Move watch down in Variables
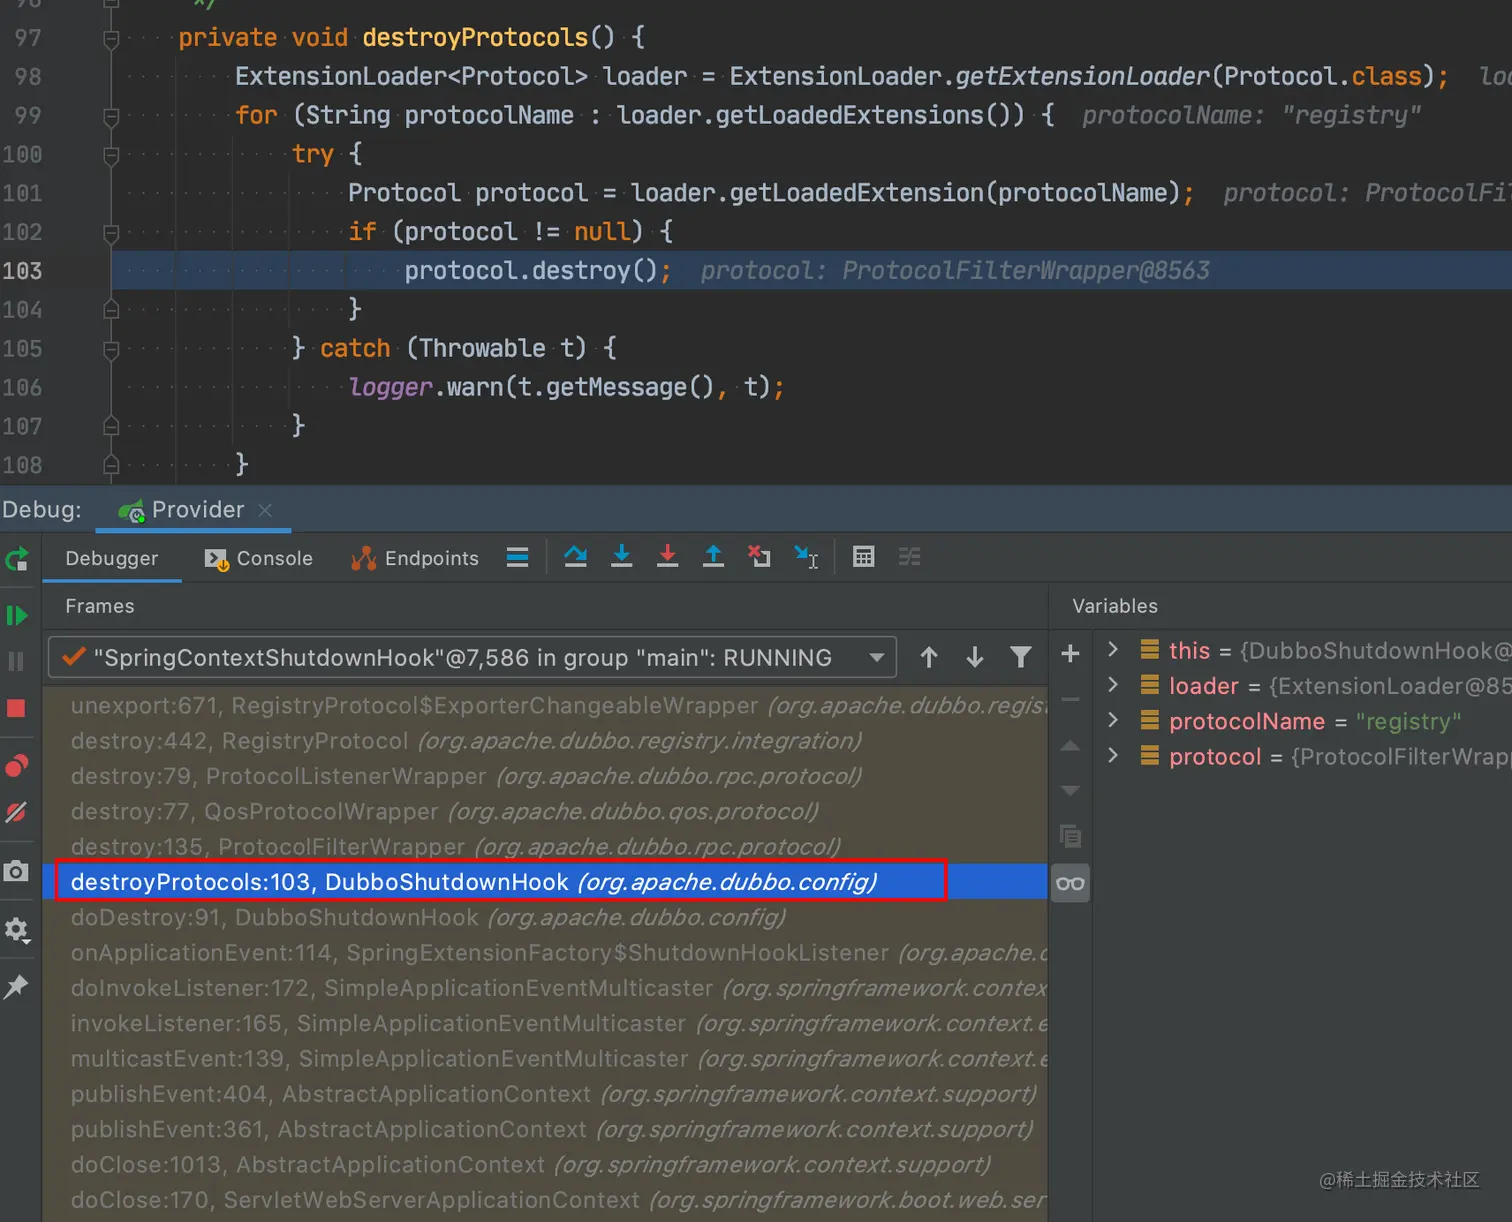Viewport: 1512px width, 1222px height. (x=1070, y=790)
